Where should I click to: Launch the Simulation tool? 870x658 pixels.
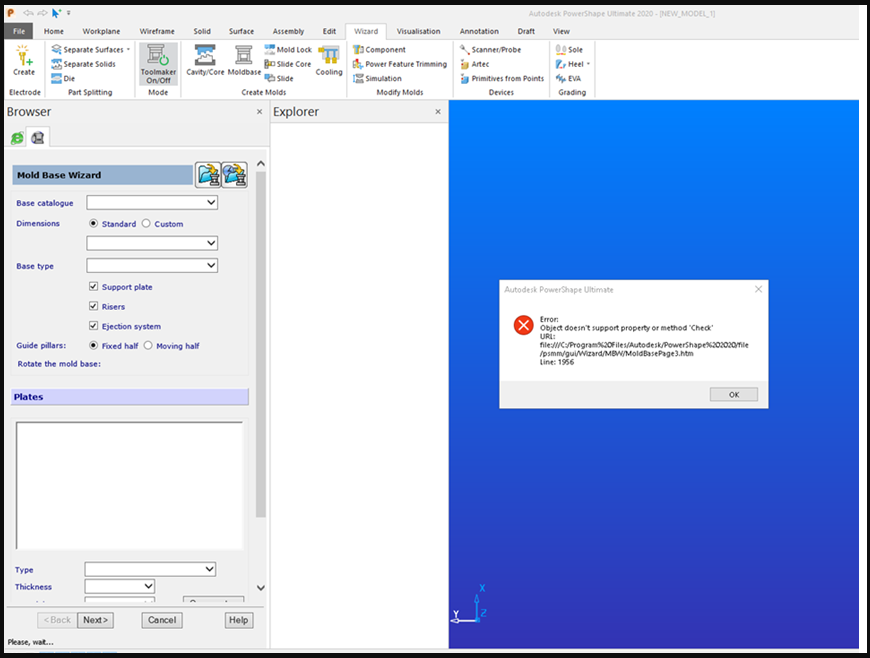coord(377,78)
